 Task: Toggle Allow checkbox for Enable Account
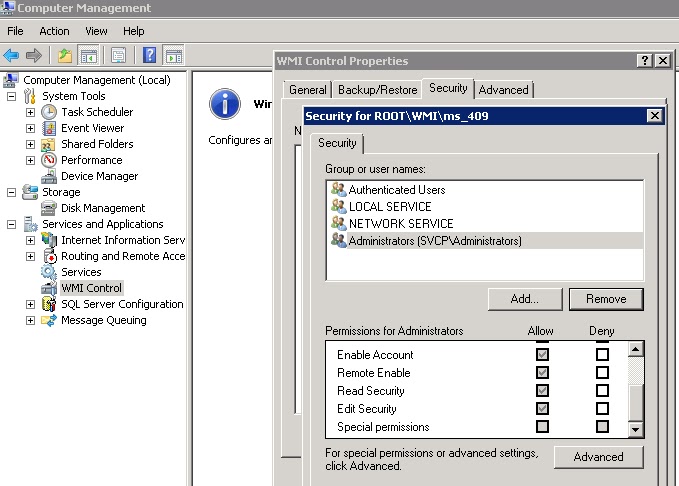(x=542, y=355)
